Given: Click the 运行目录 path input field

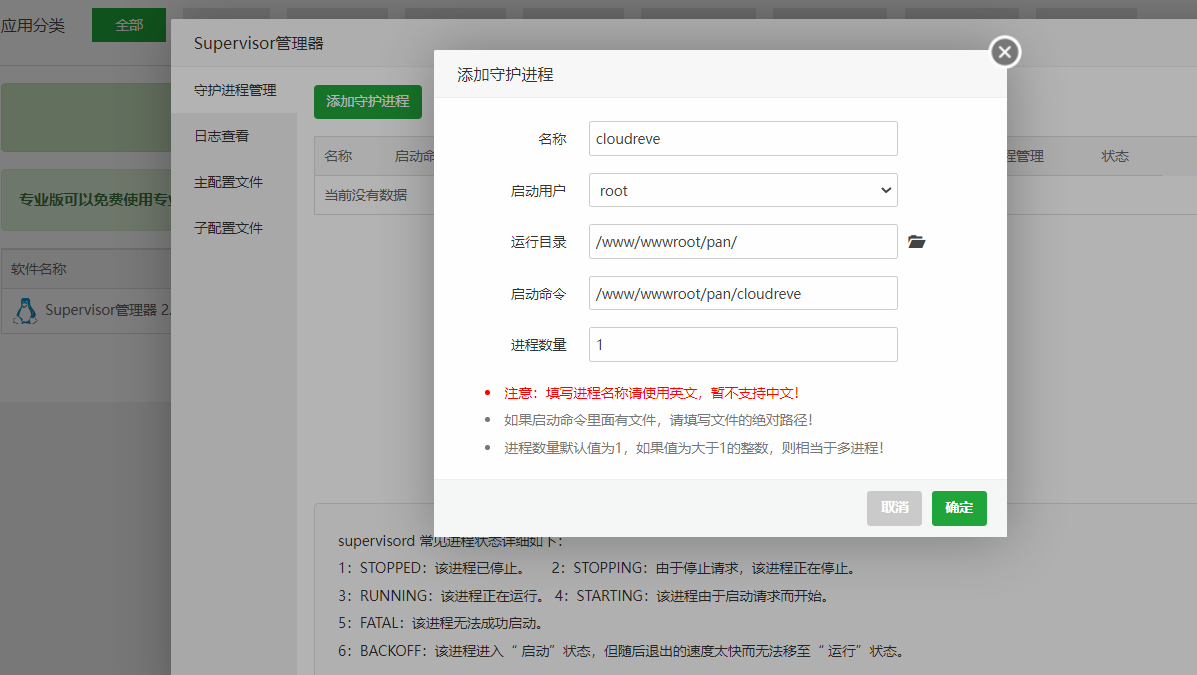Looking at the screenshot, I should click(743, 242).
